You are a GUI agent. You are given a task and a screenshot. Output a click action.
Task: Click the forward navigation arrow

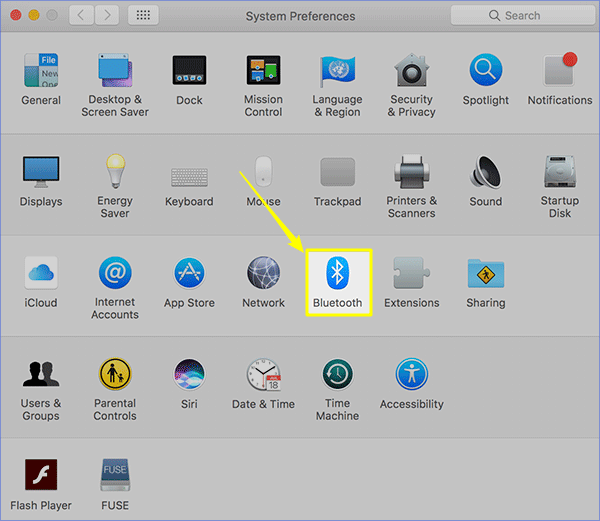pos(107,15)
